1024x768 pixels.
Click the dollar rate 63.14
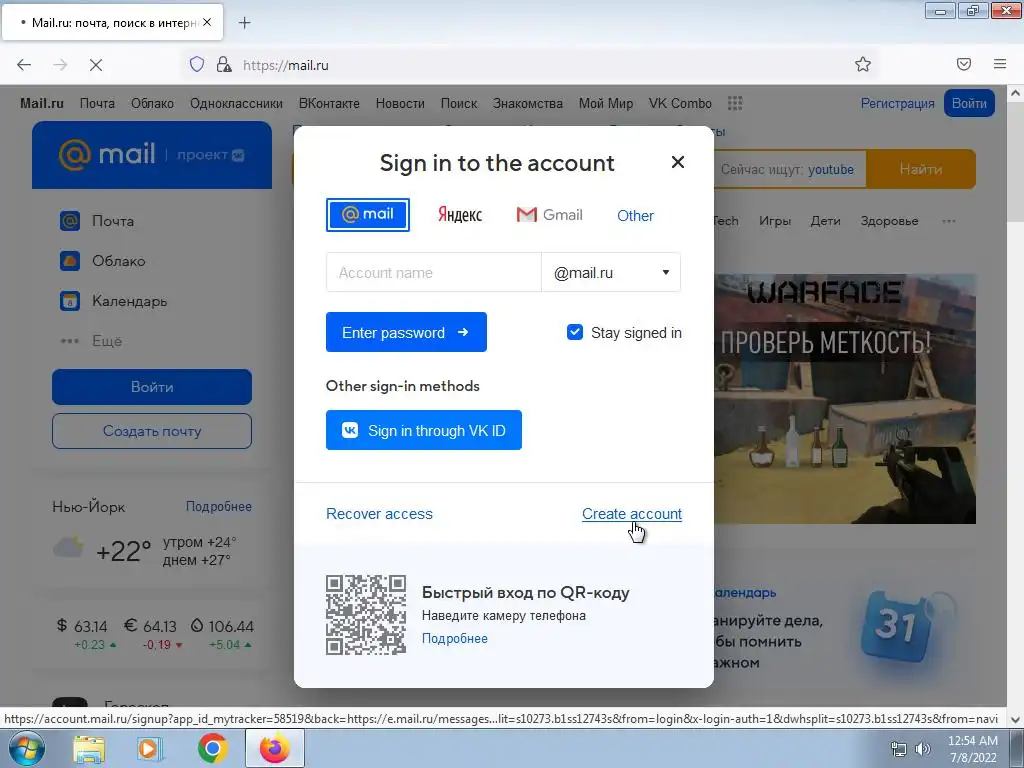83,626
